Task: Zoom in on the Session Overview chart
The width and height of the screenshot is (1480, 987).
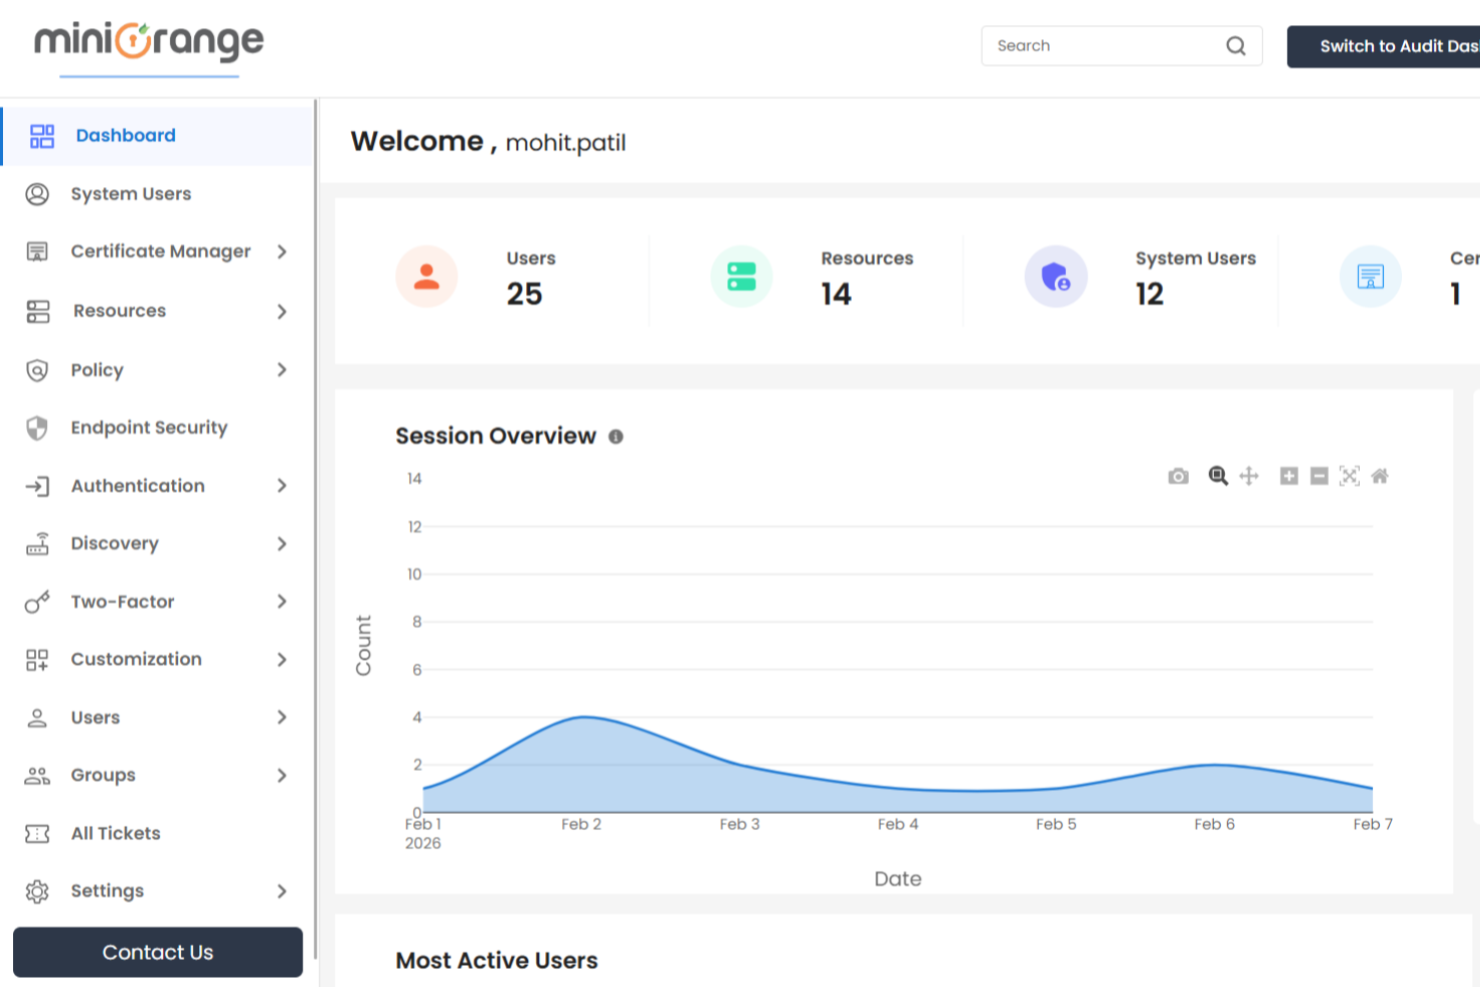Action: [1289, 476]
